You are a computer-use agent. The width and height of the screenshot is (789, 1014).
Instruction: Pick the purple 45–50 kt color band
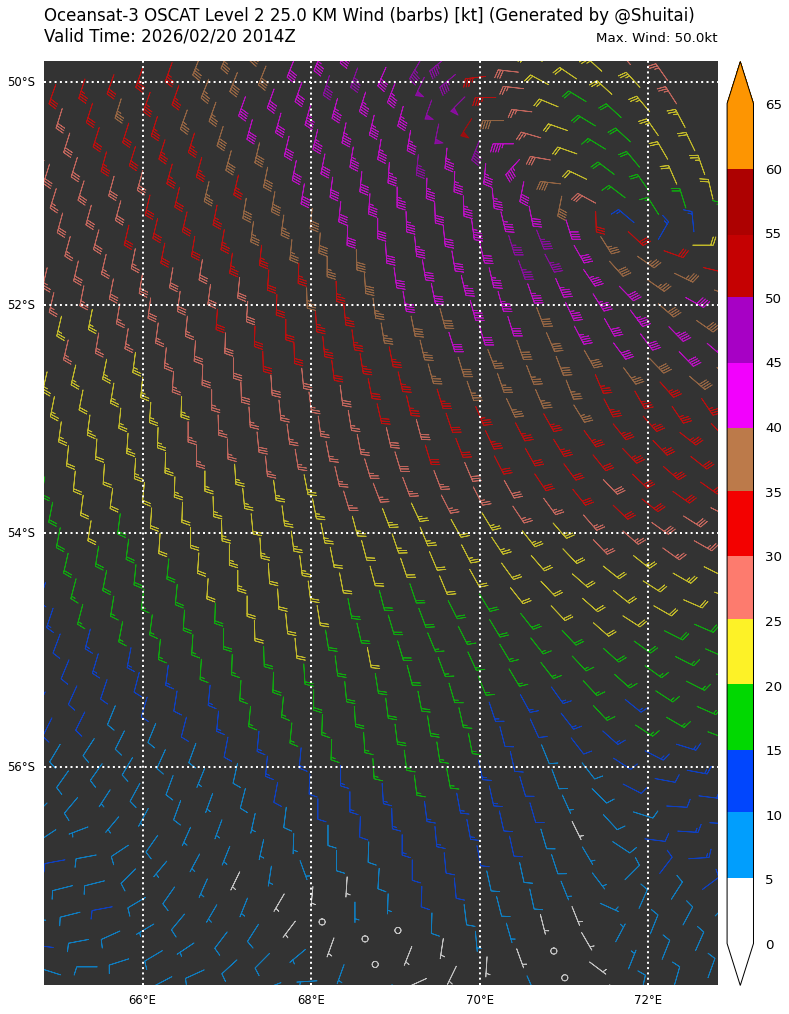click(x=740, y=330)
